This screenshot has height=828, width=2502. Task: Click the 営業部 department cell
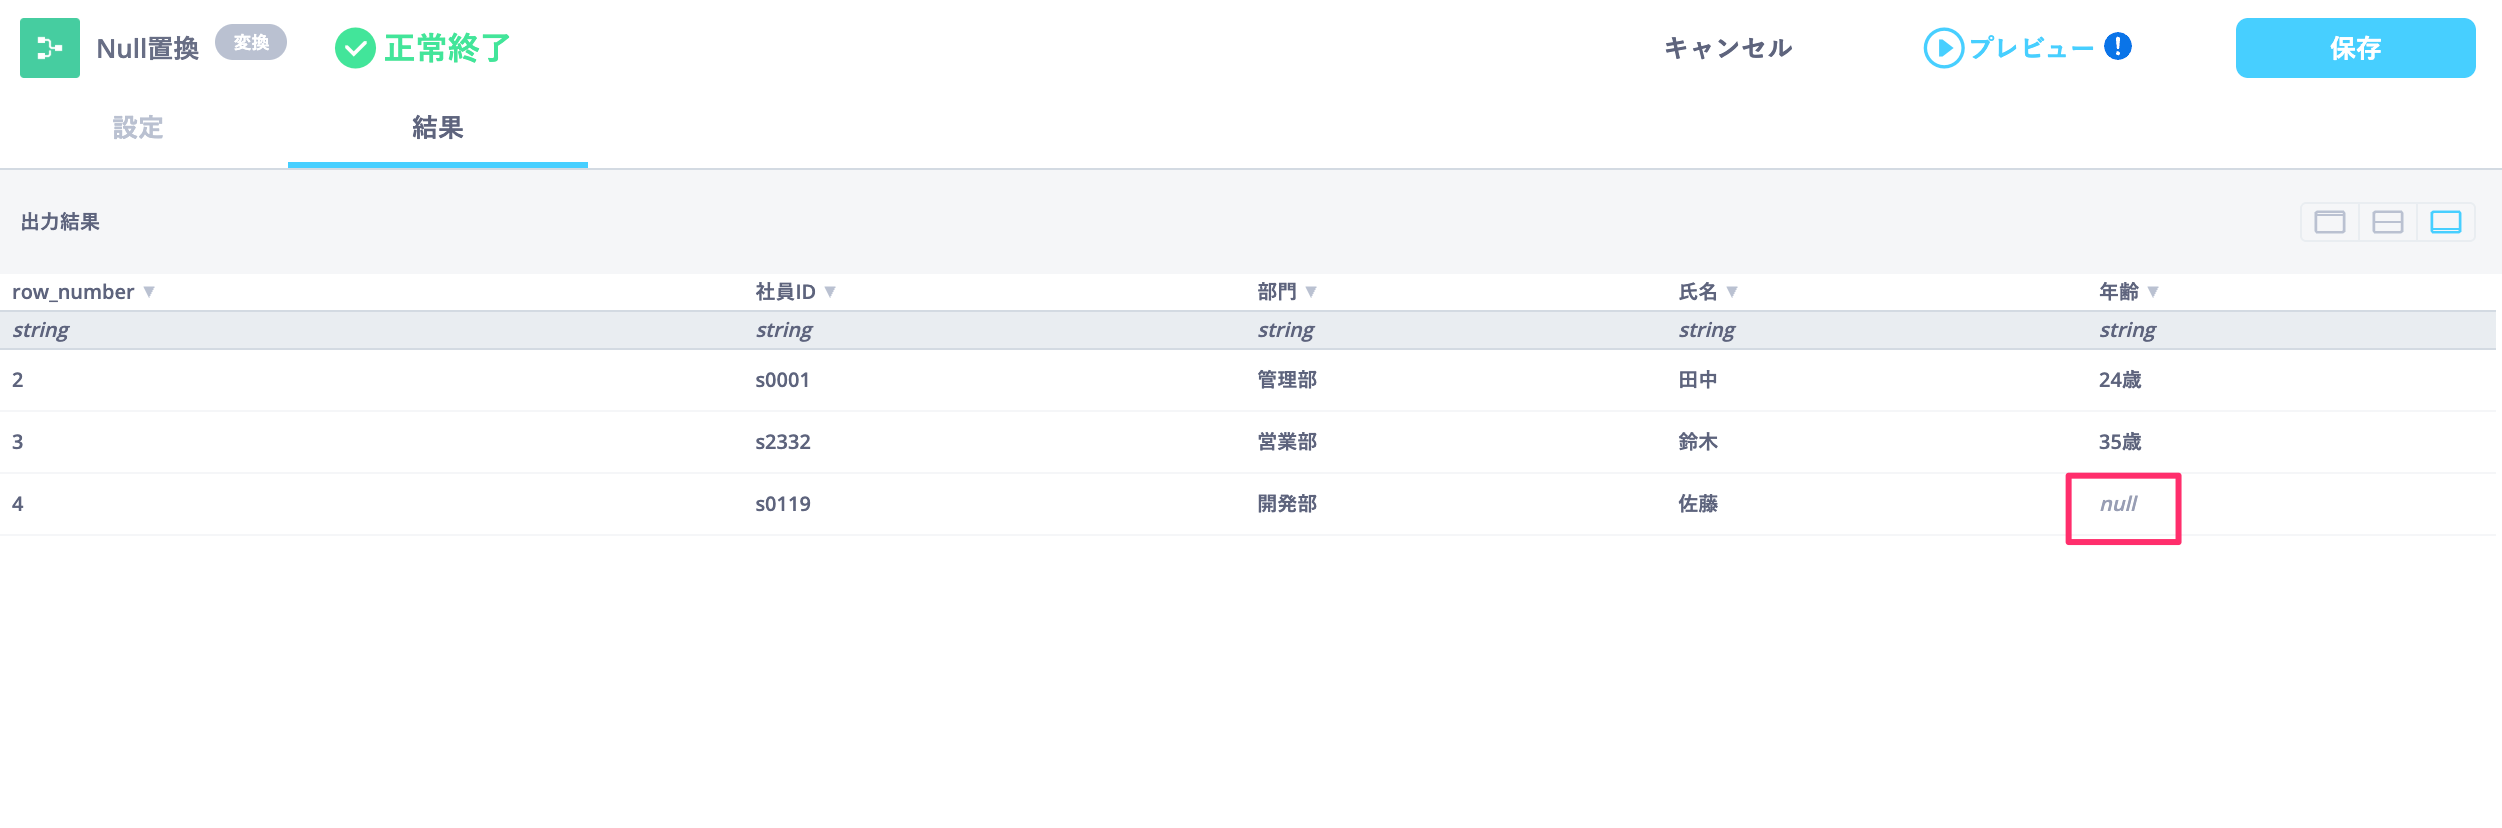(1287, 442)
